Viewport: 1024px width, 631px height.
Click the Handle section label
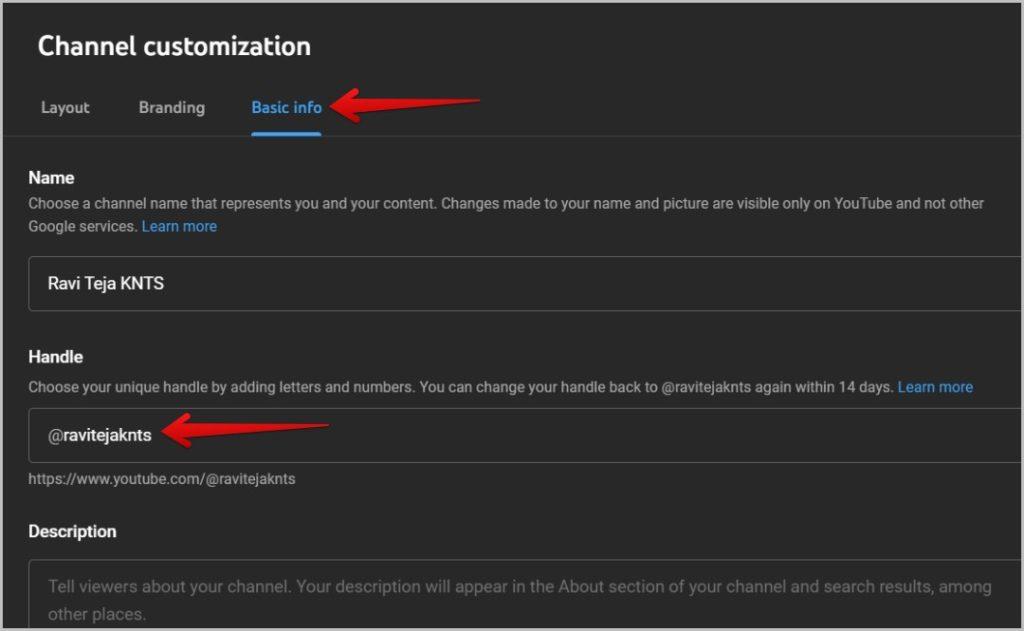click(56, 357)
